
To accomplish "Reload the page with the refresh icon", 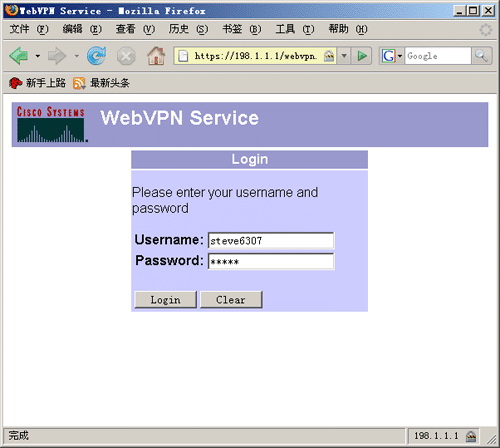I will 96,56.
